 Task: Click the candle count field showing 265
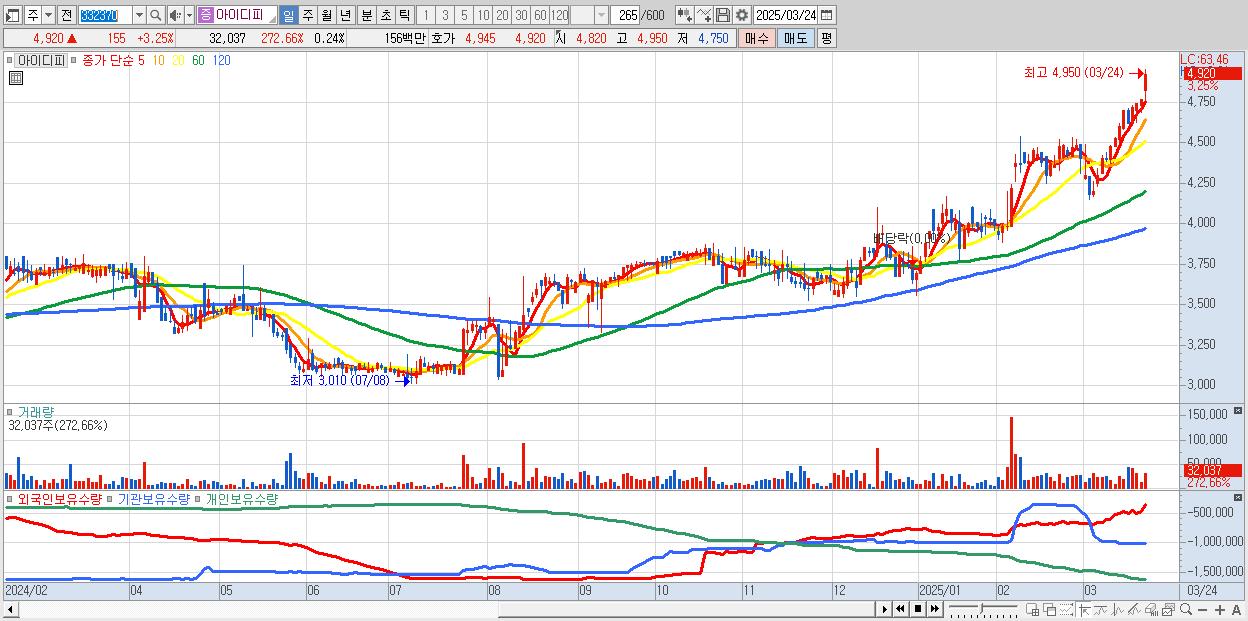(624, 15)
